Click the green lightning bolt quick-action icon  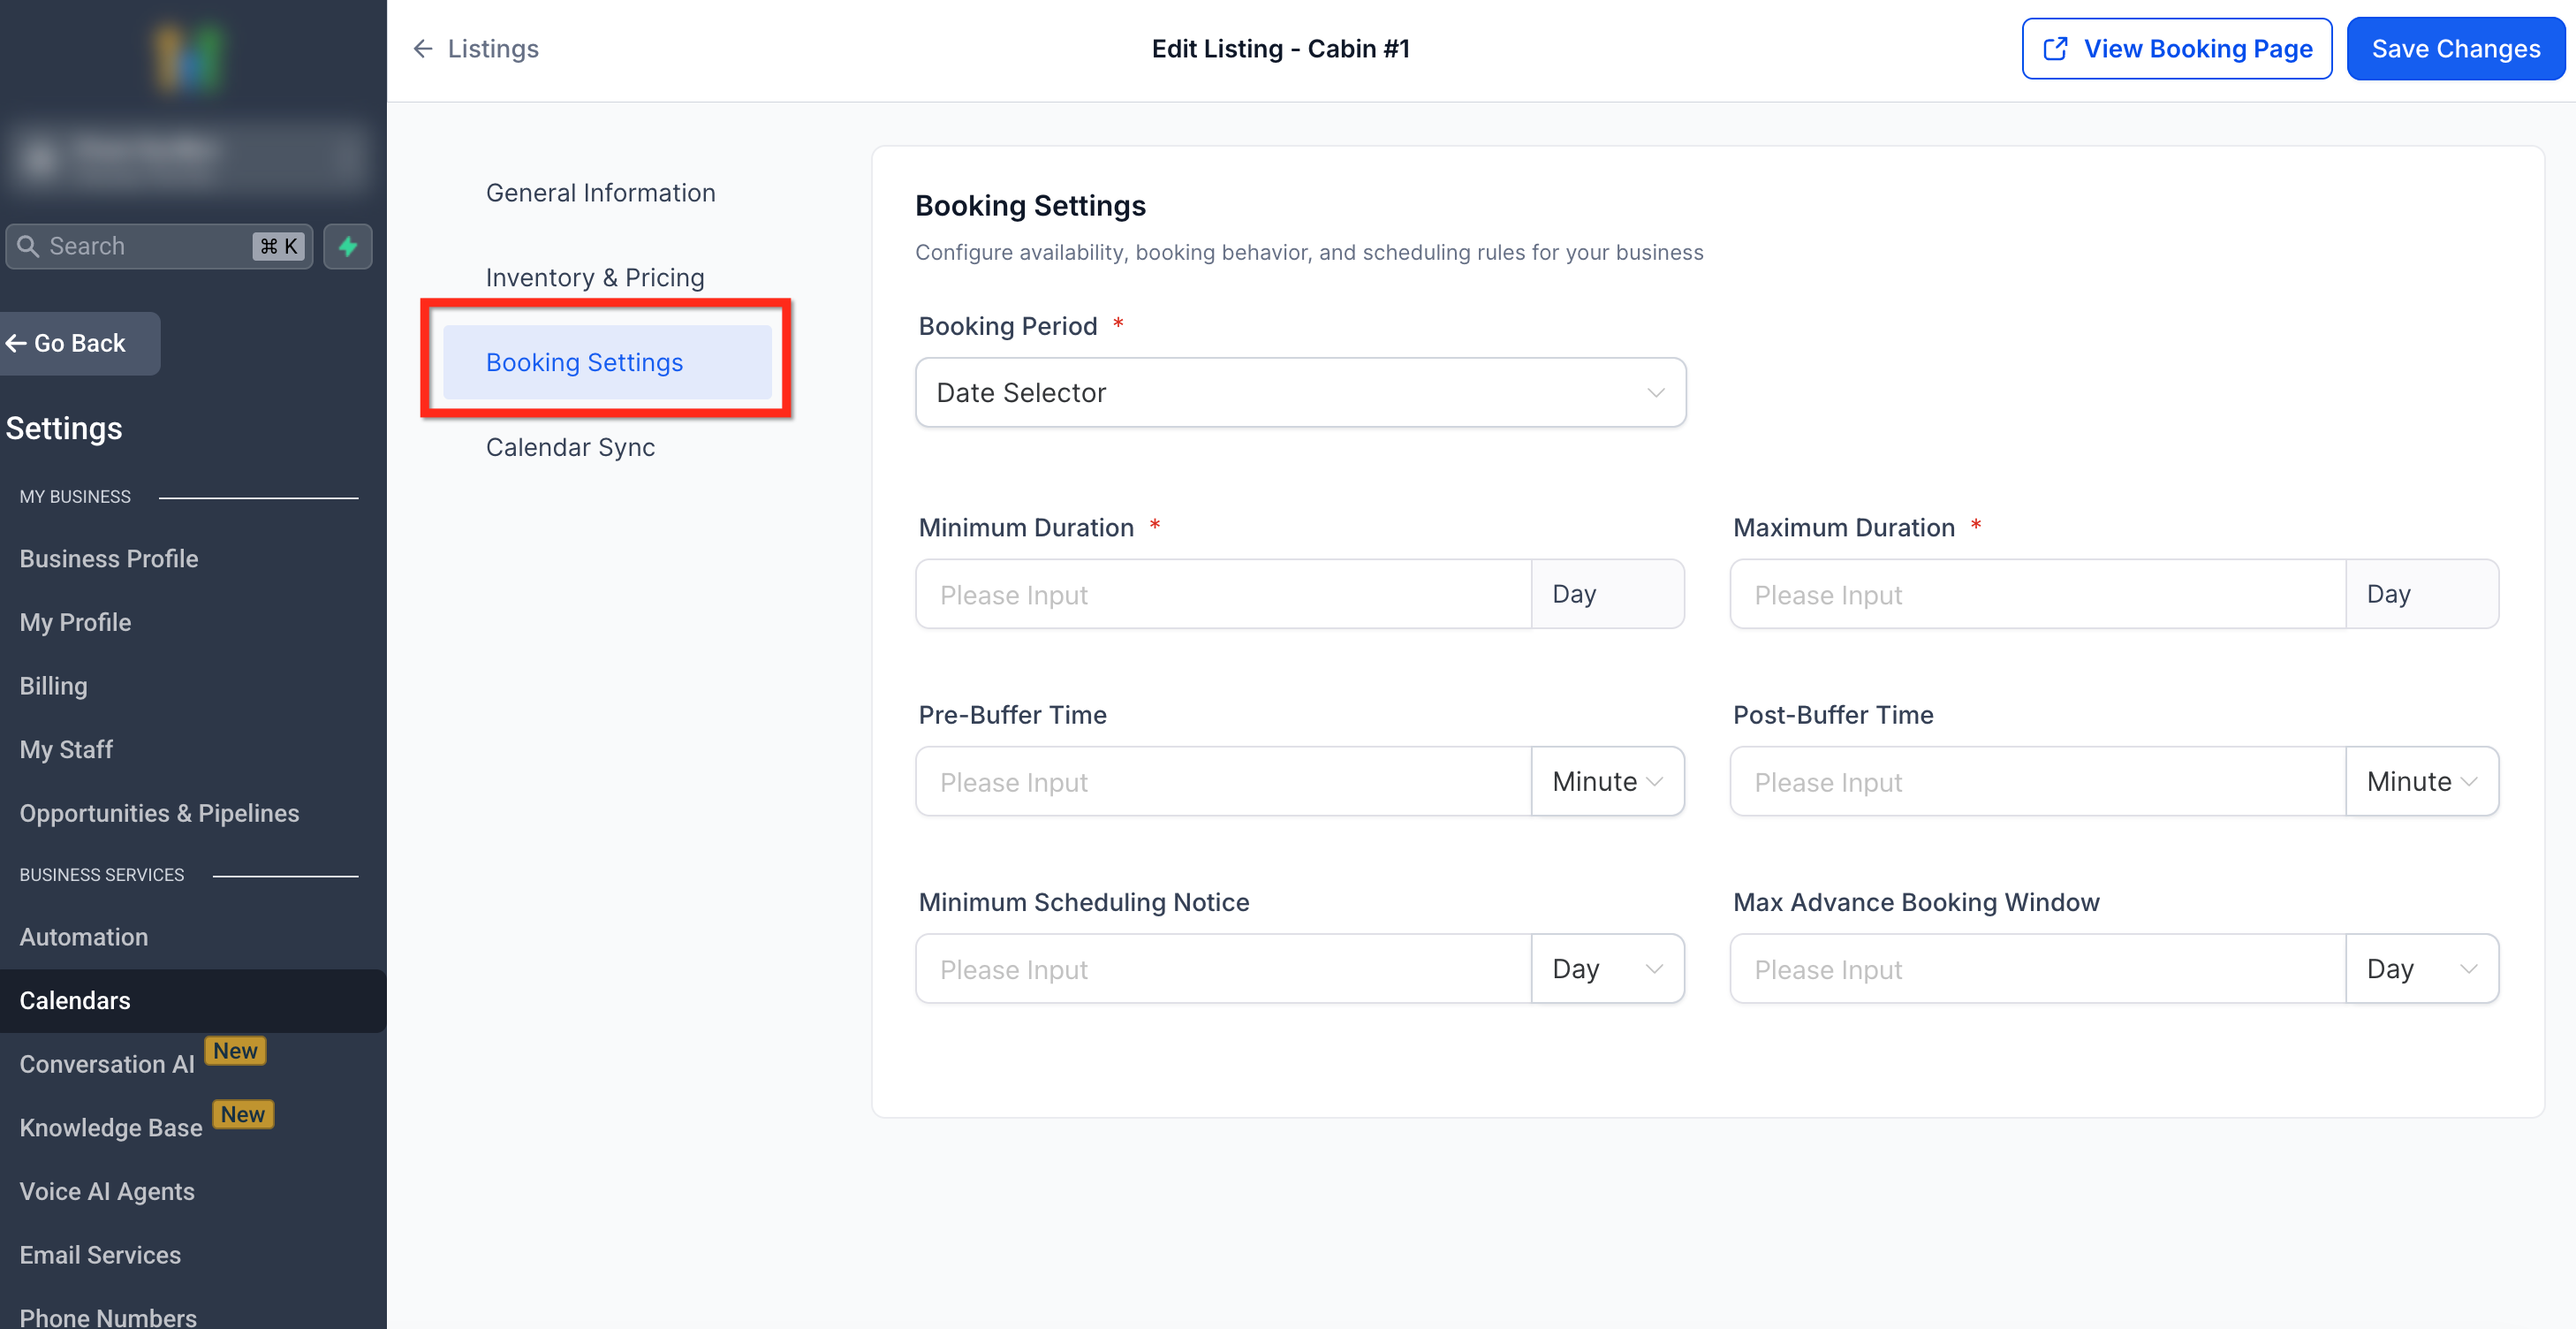click(347, 246)
